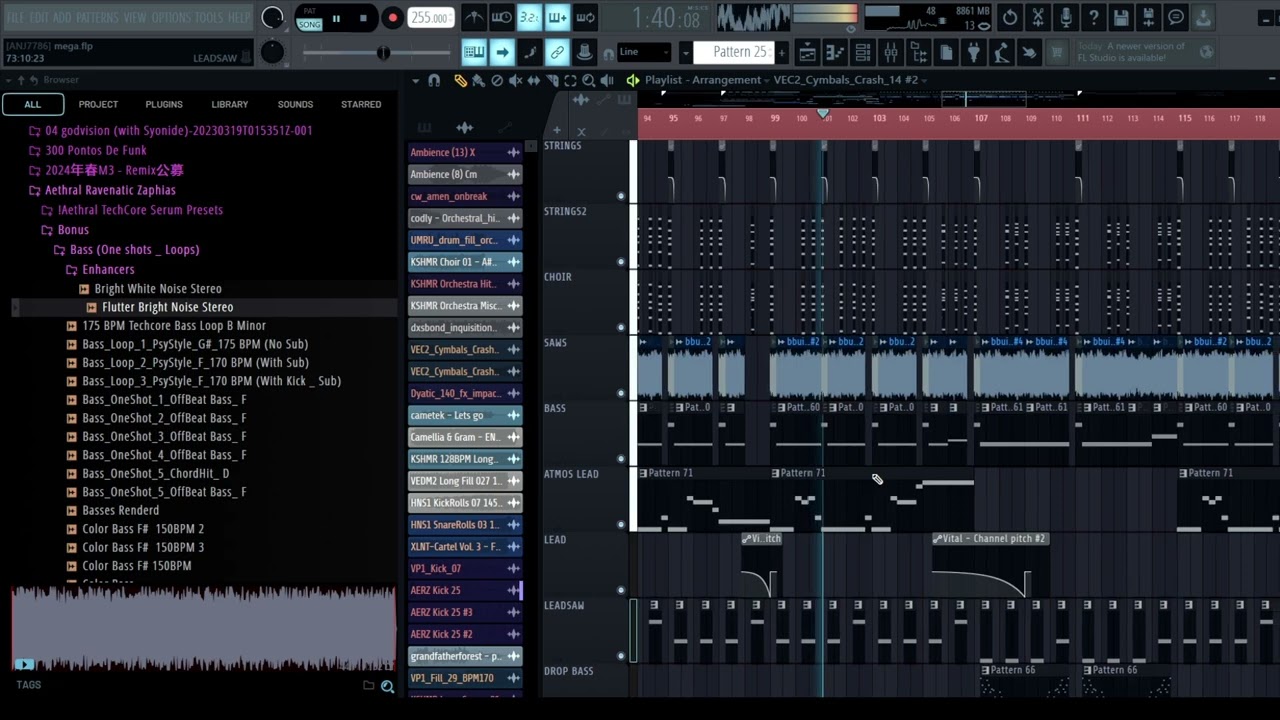
Task: Select the Mute tool in playlist
Action: point(515,80)
